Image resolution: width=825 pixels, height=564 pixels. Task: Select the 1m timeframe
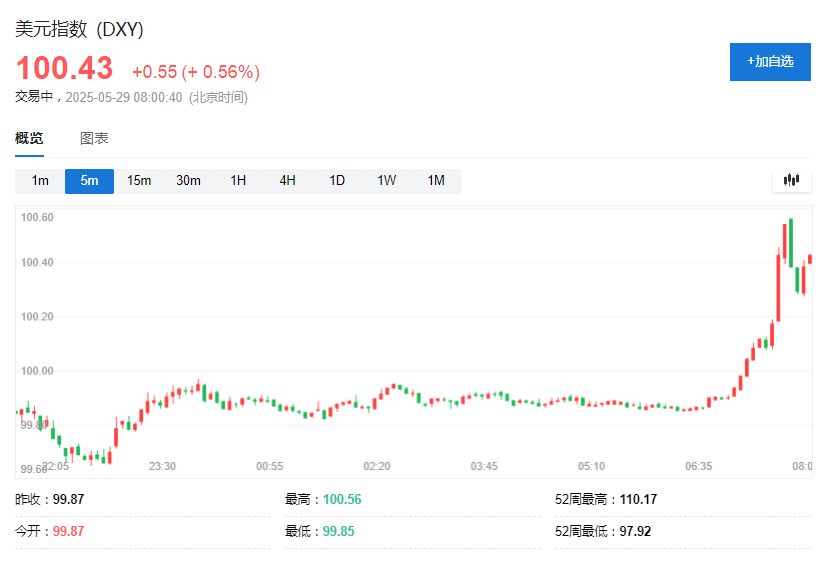tap(40, 181)
